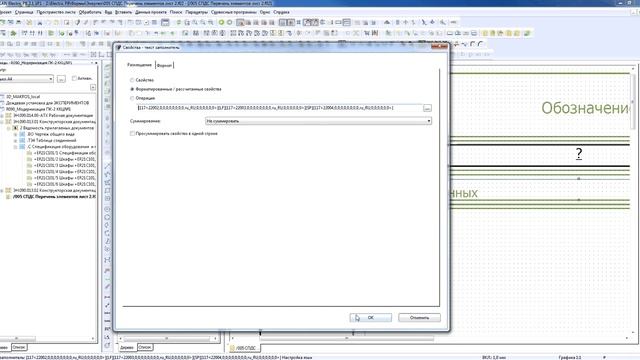Open the Страница menu
This screenshot has width=640, height=360.
coord(24,12)
